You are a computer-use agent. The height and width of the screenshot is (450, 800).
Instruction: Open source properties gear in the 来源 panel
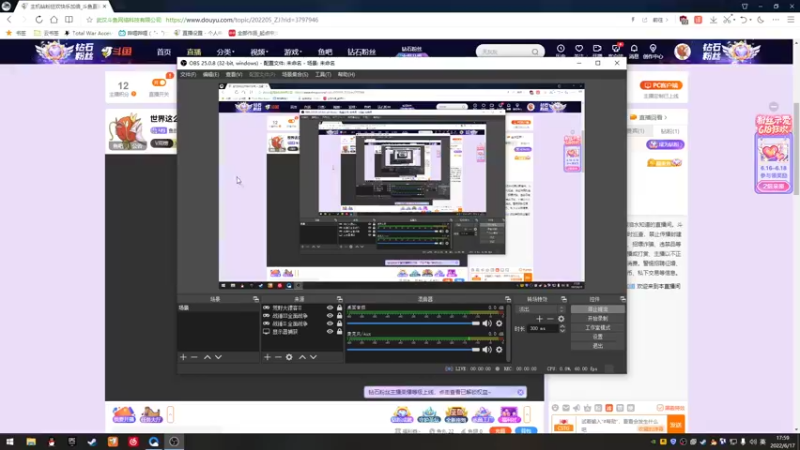coord(289,357)
